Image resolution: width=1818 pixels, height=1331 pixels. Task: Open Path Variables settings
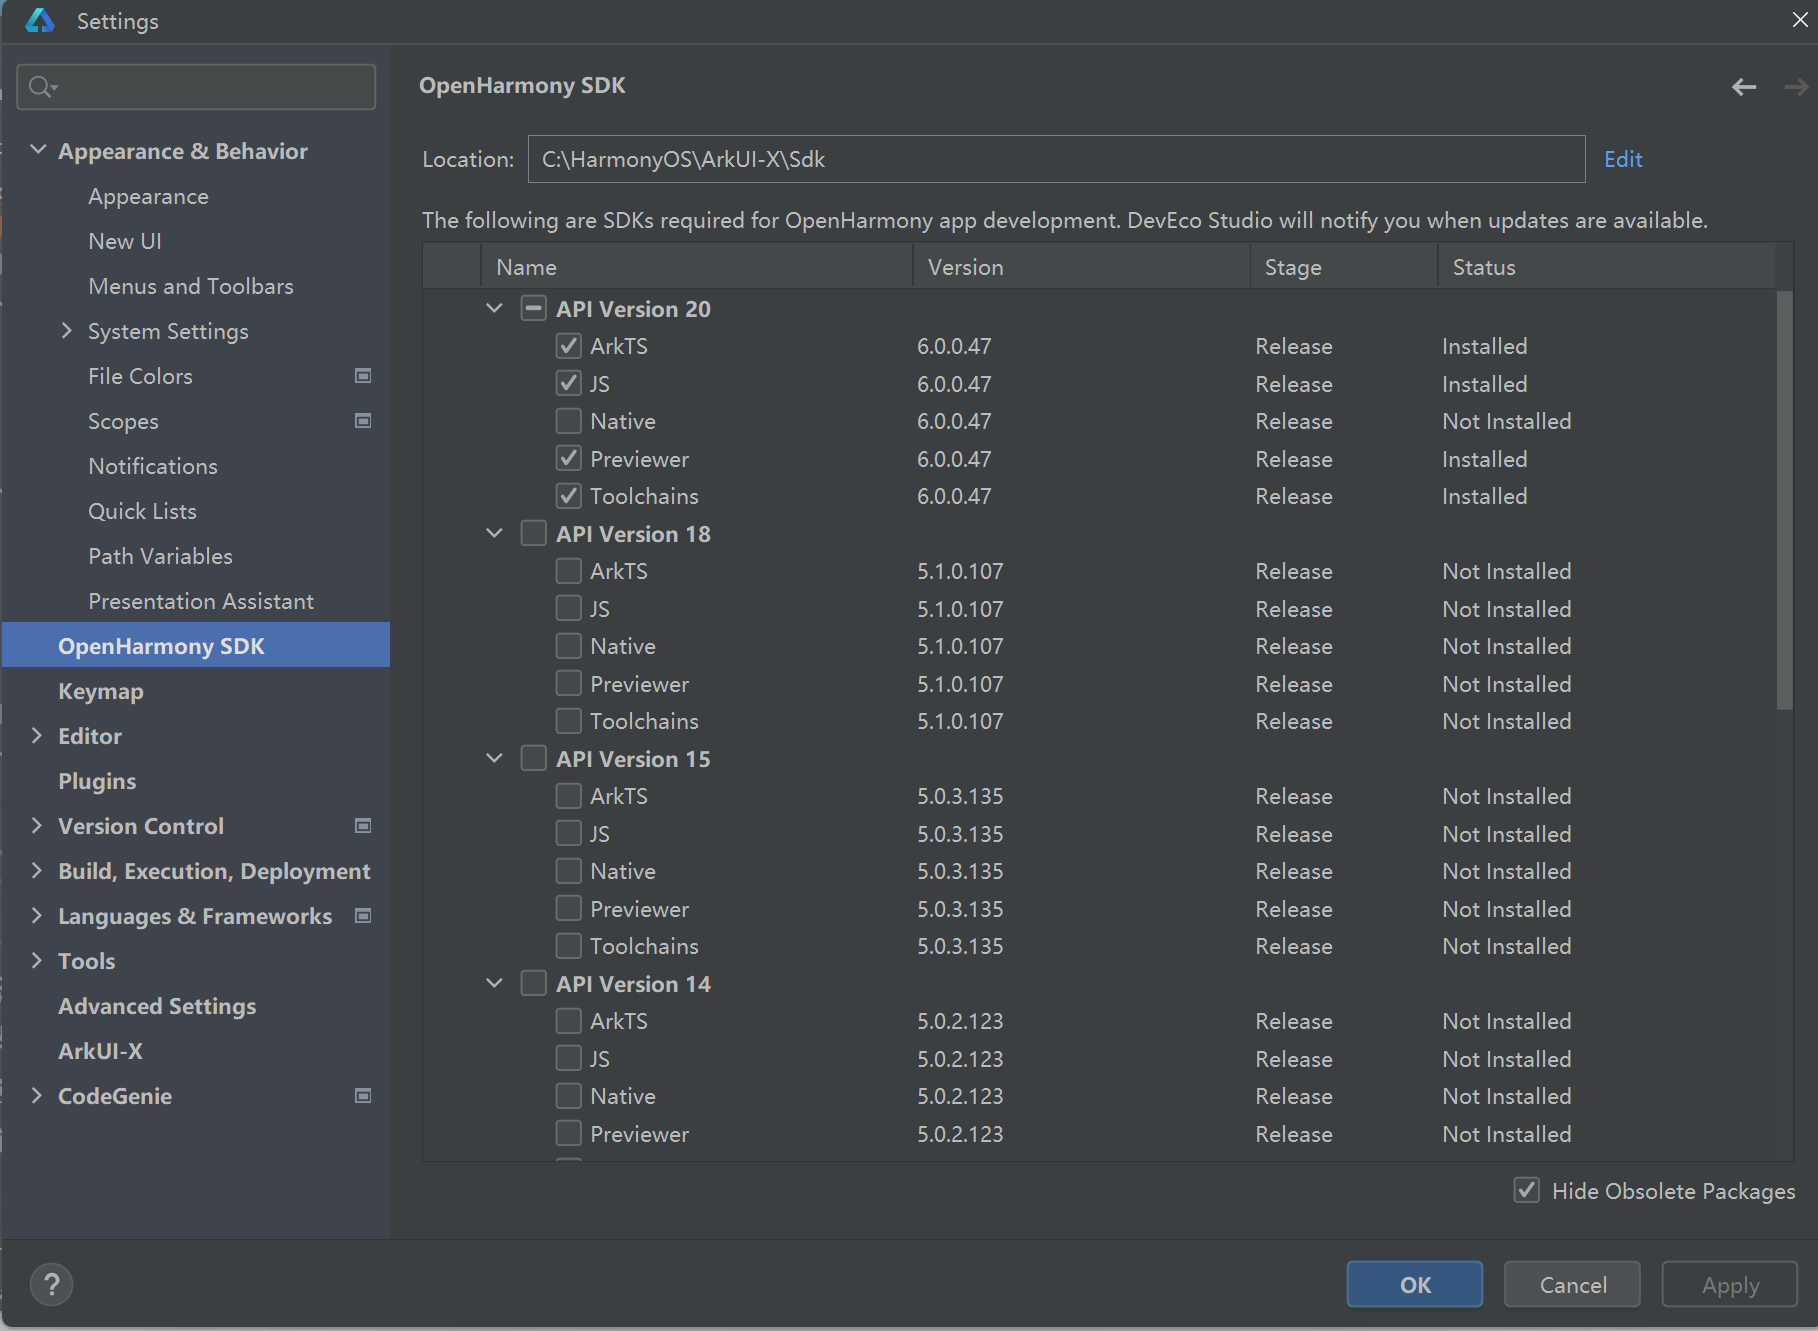[x=160, y=556]
